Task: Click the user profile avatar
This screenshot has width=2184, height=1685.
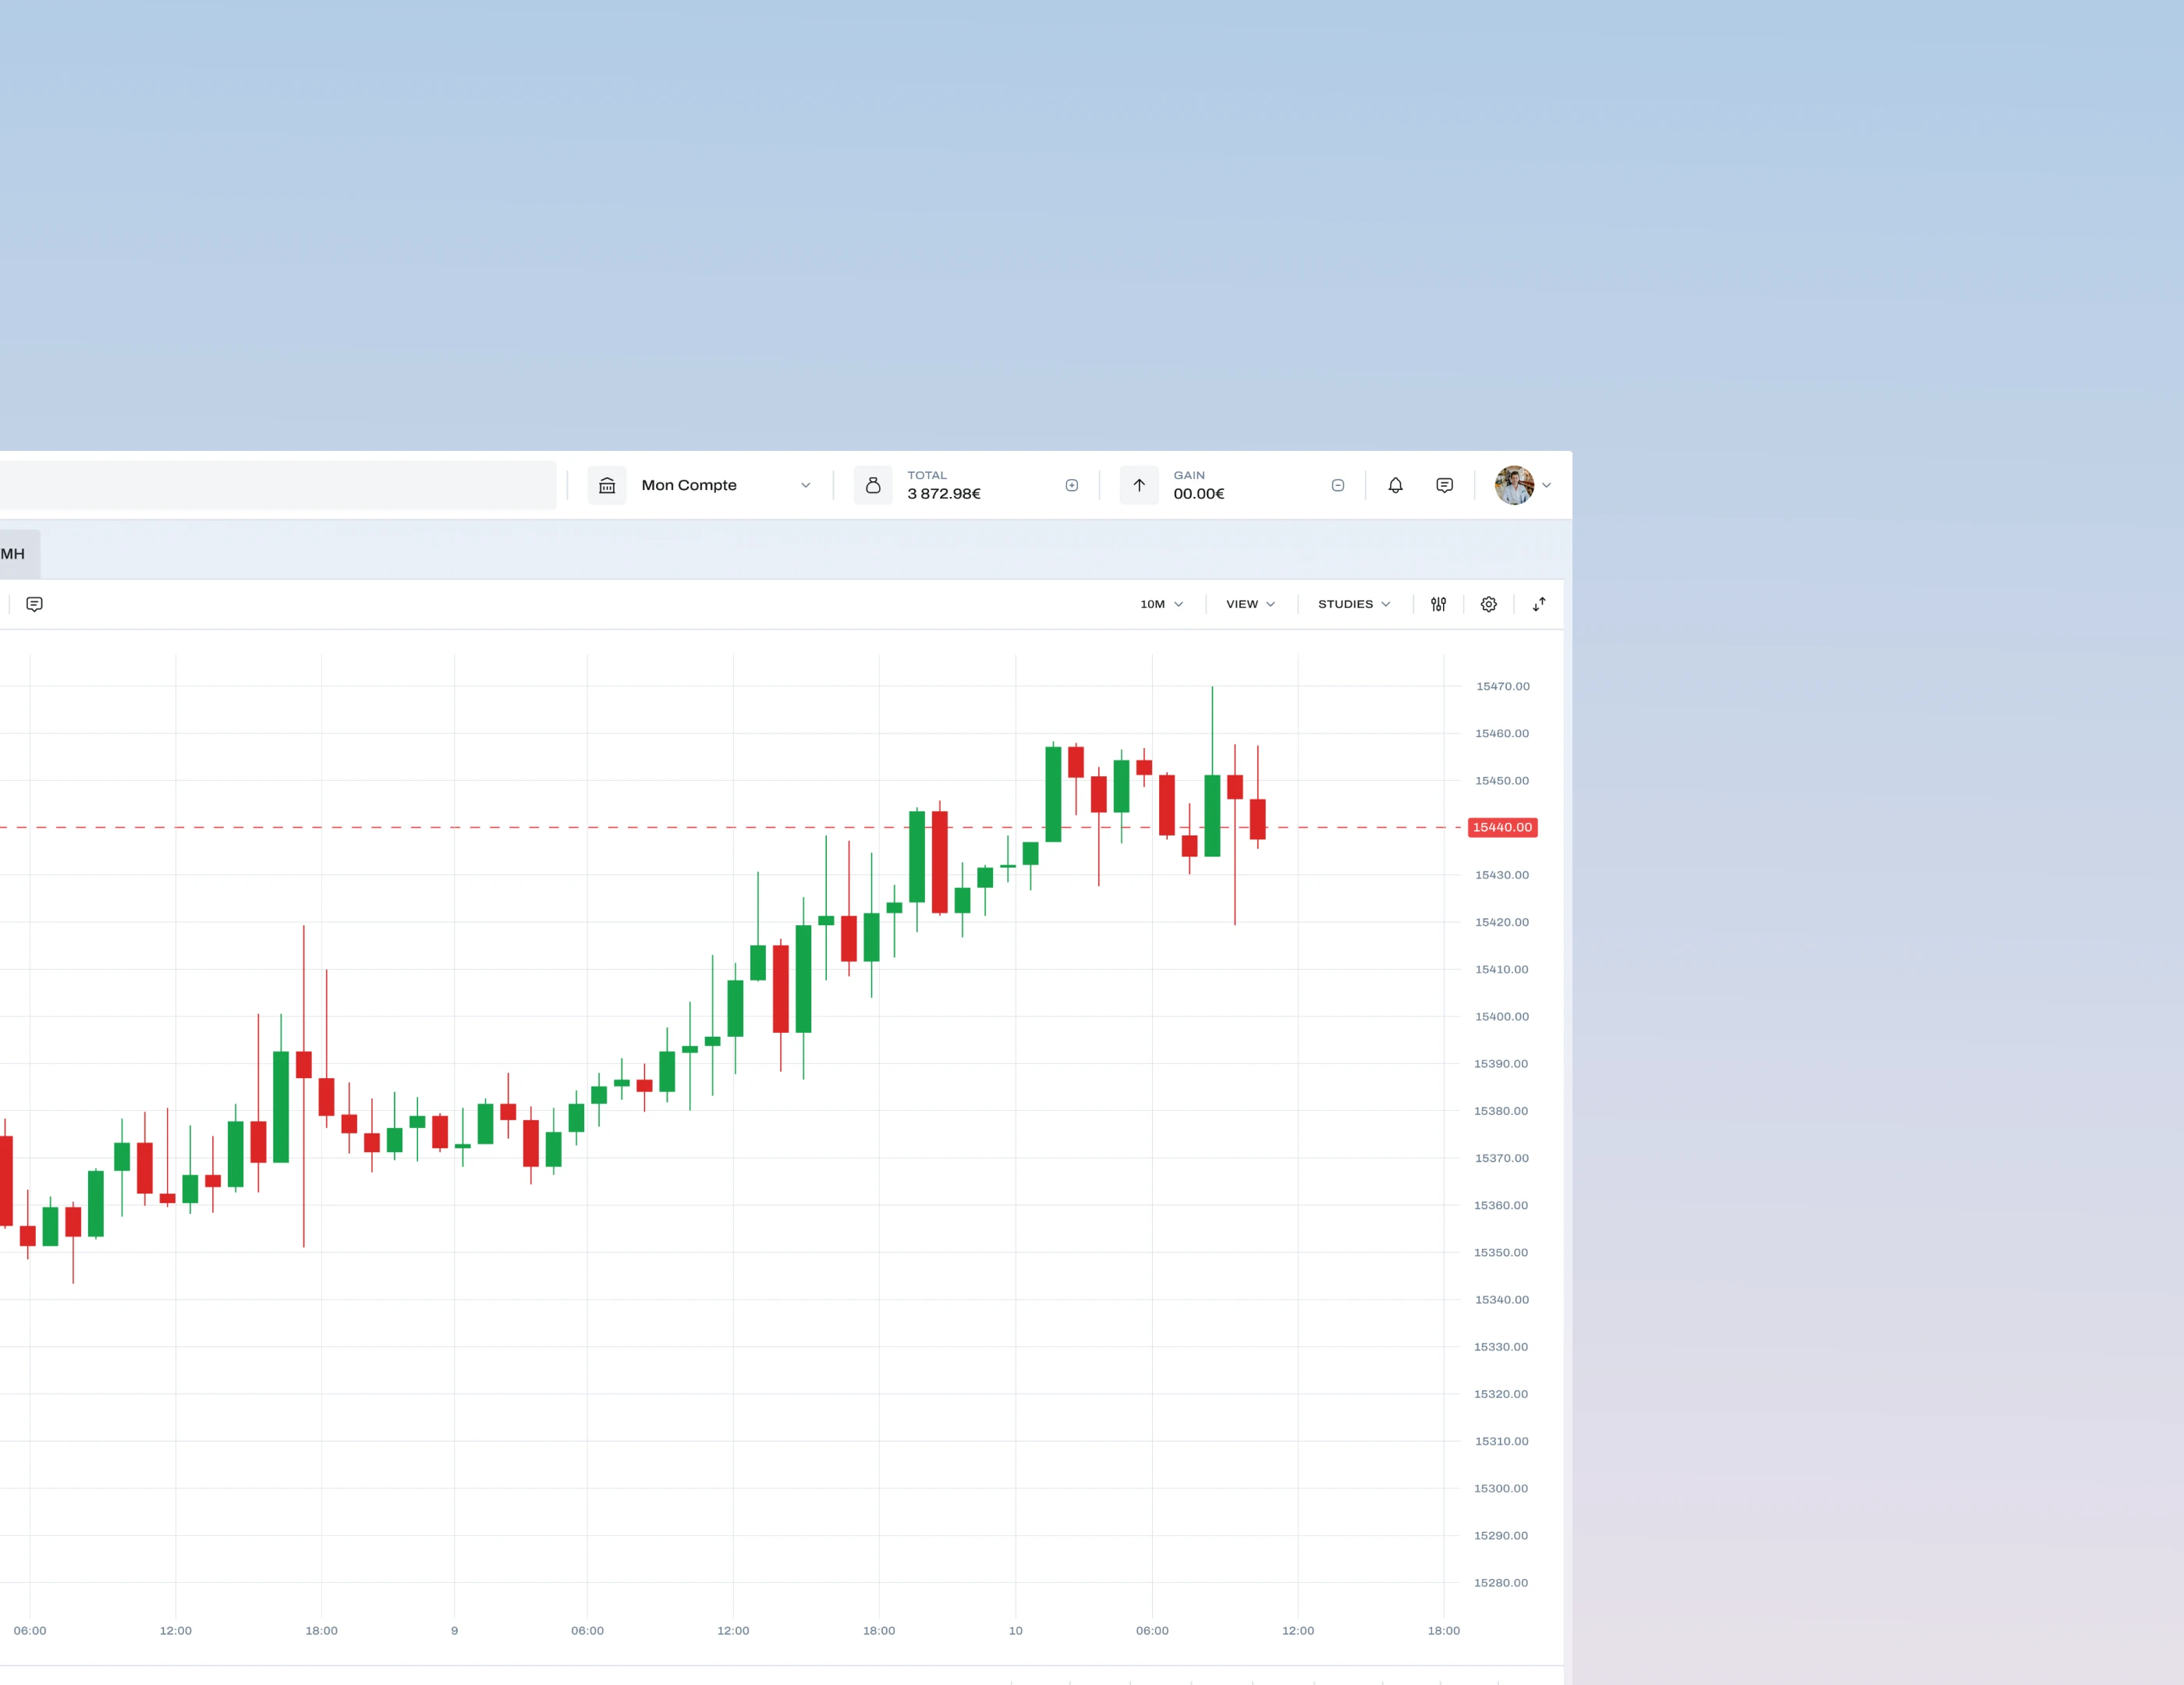Action: (1514, 485)
